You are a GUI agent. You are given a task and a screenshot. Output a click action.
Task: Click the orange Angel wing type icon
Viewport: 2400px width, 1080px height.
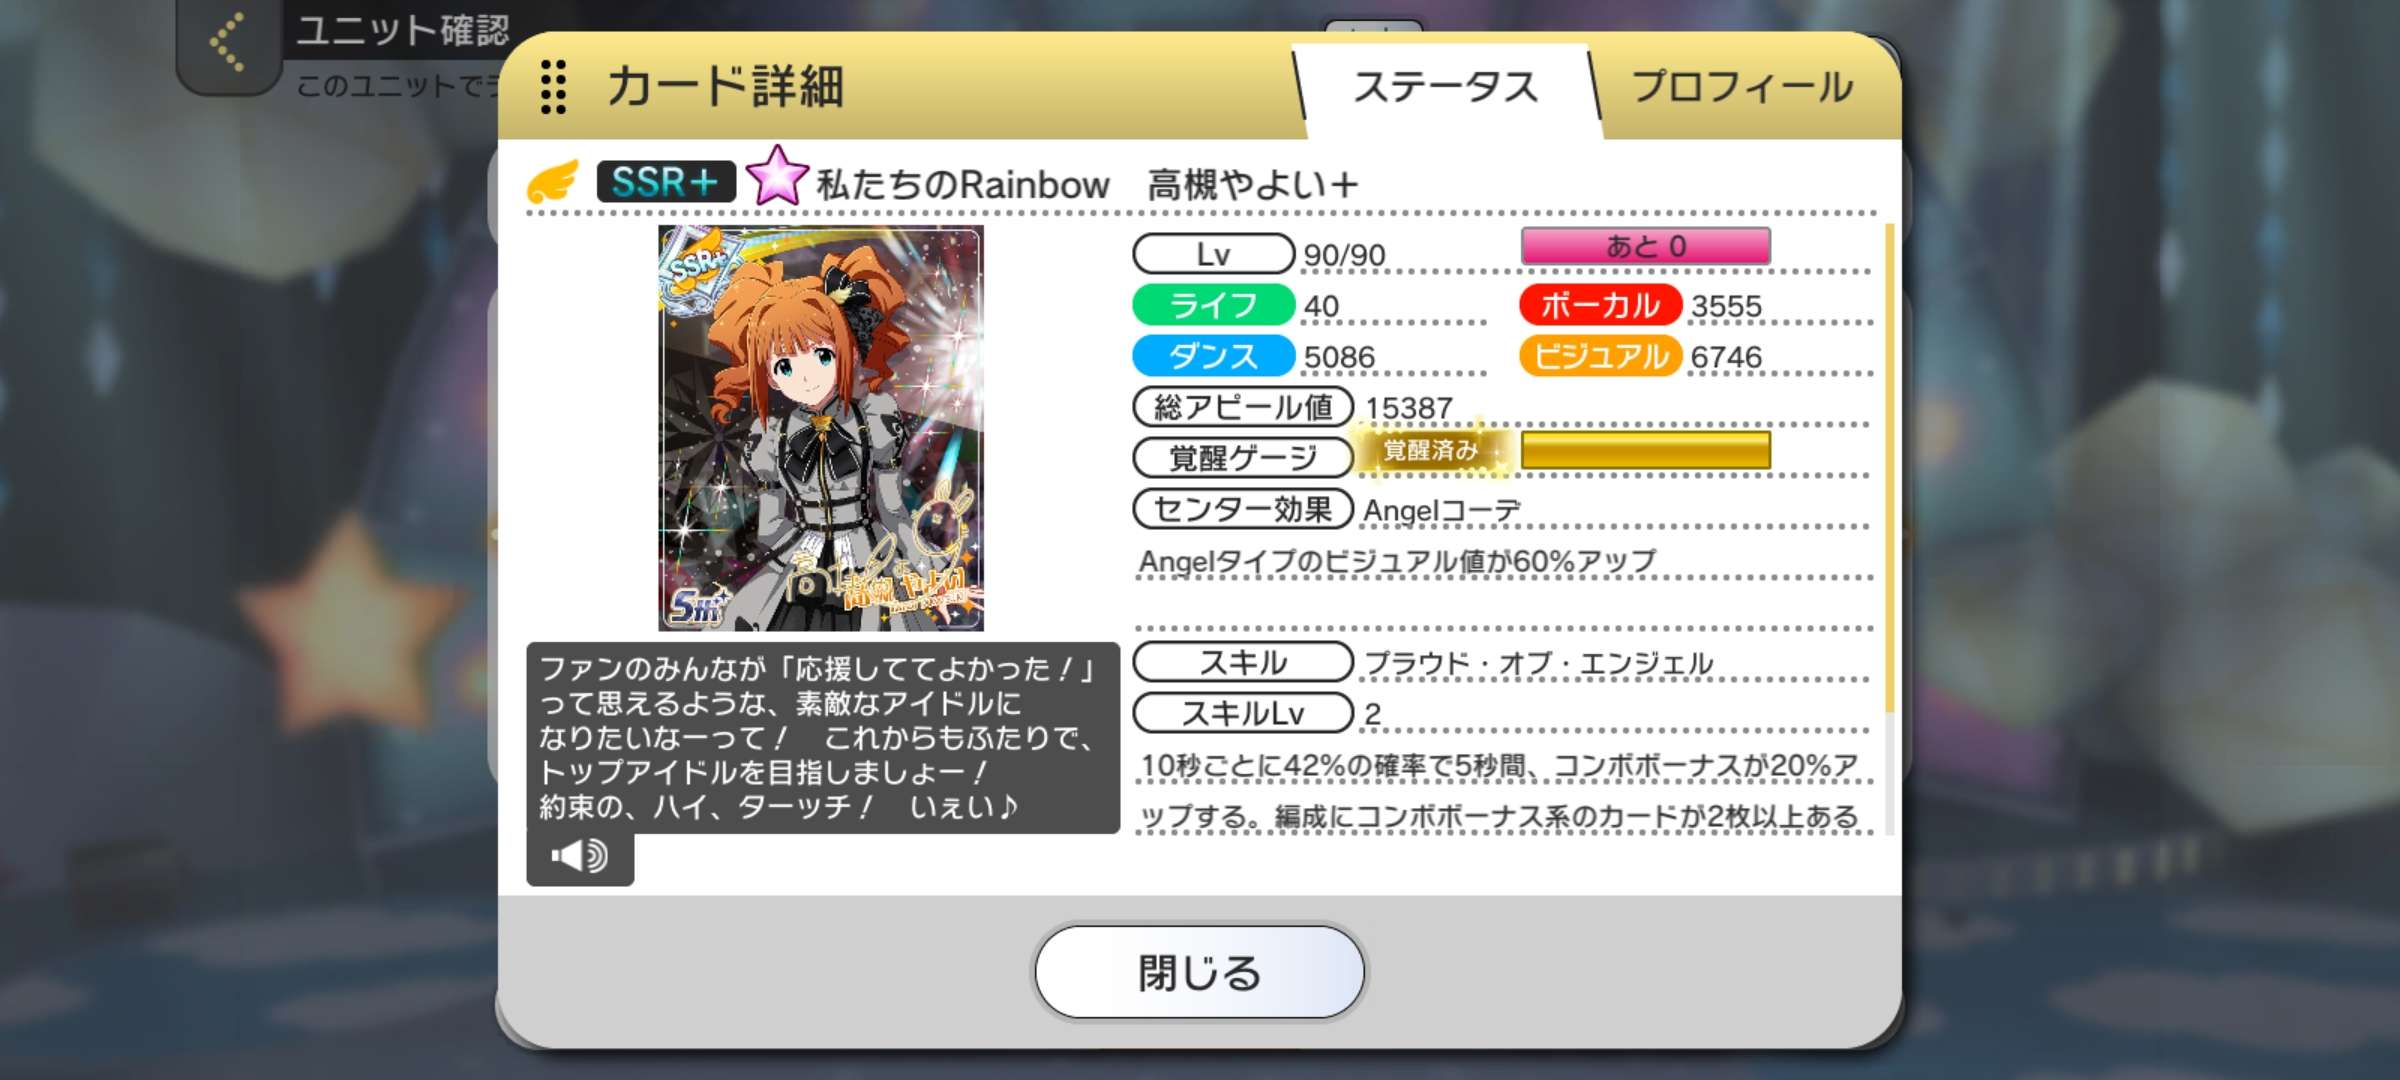point(553,182)
